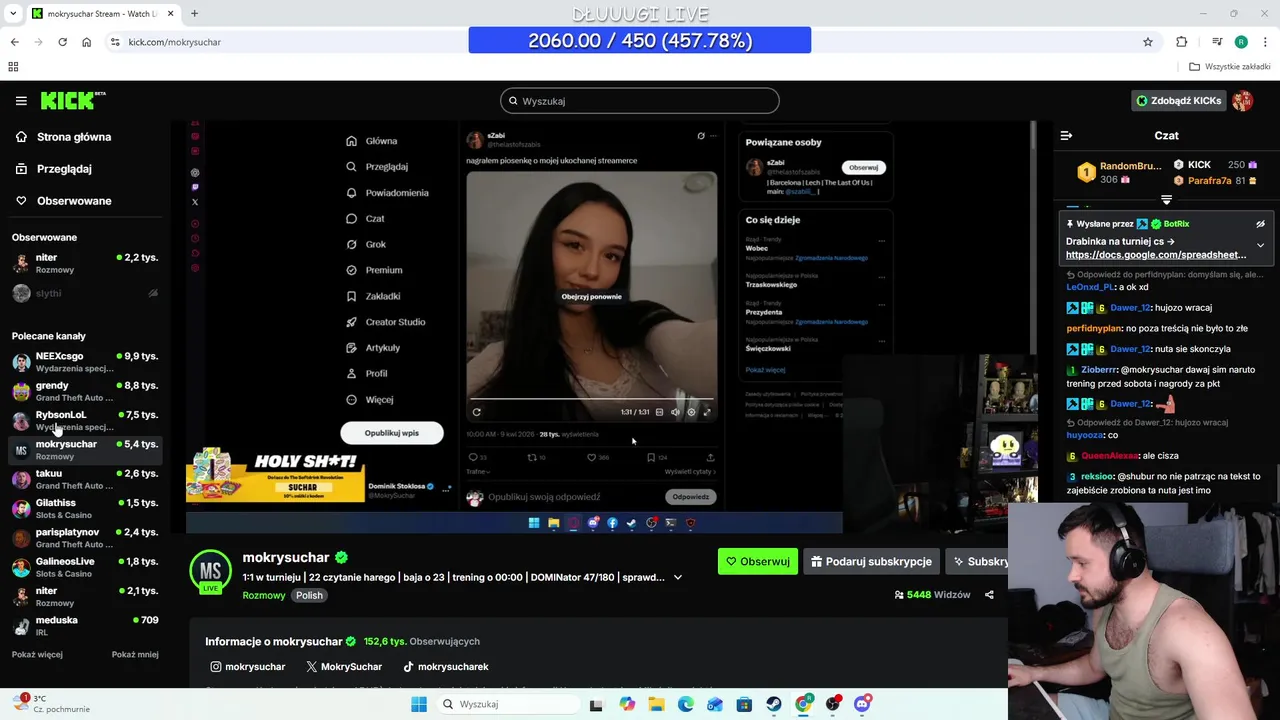Click the KICK logo
The height and width of the screenshot is (720, 1280).
(x=72, y=100)
